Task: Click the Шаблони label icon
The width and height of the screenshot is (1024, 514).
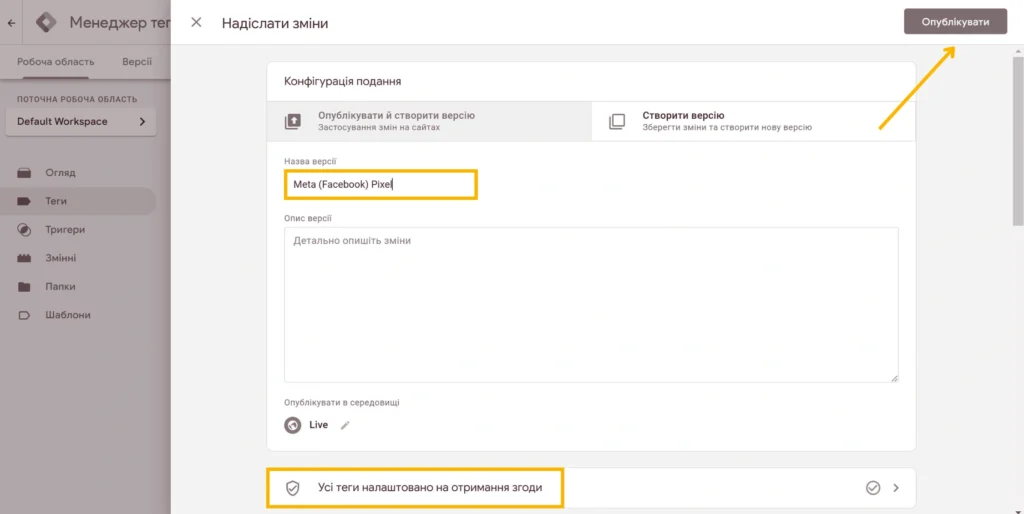Action: pos(24,315)
